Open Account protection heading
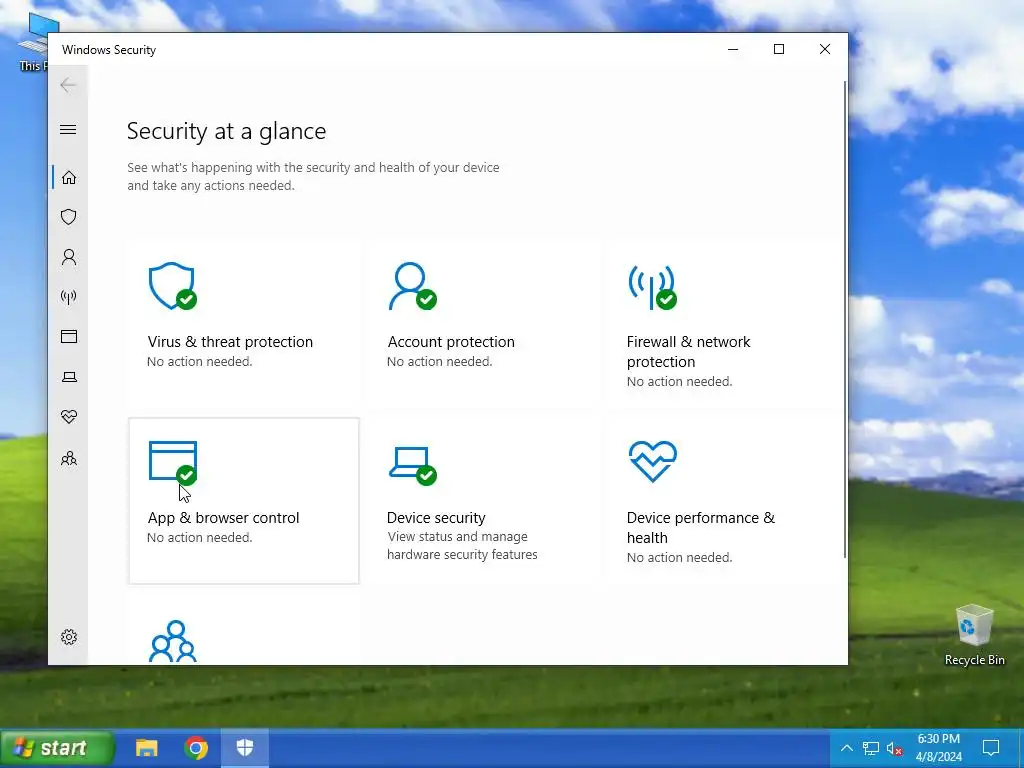Image resolution: width=1024 pixels, height=768 pixels. pyautogui.click(x=451, y=342)
